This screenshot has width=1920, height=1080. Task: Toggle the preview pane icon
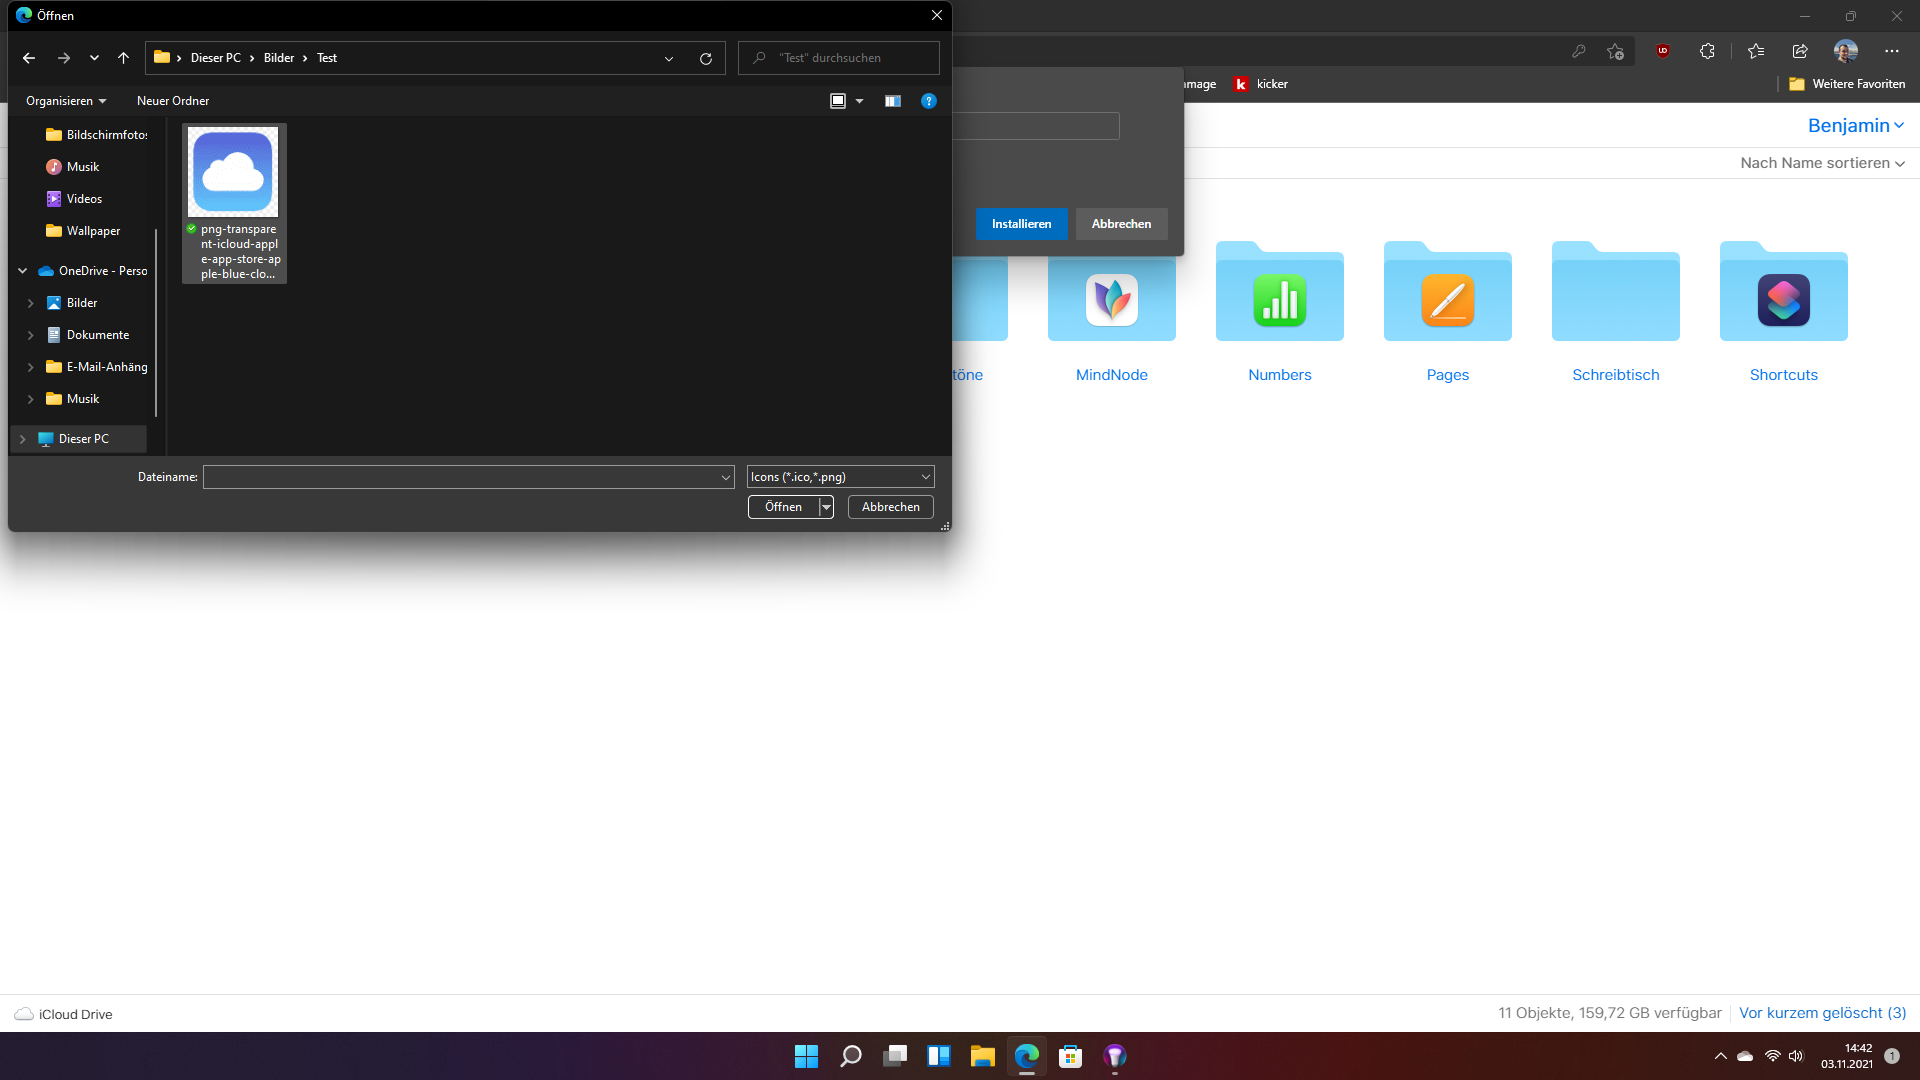tap(892, 101)
